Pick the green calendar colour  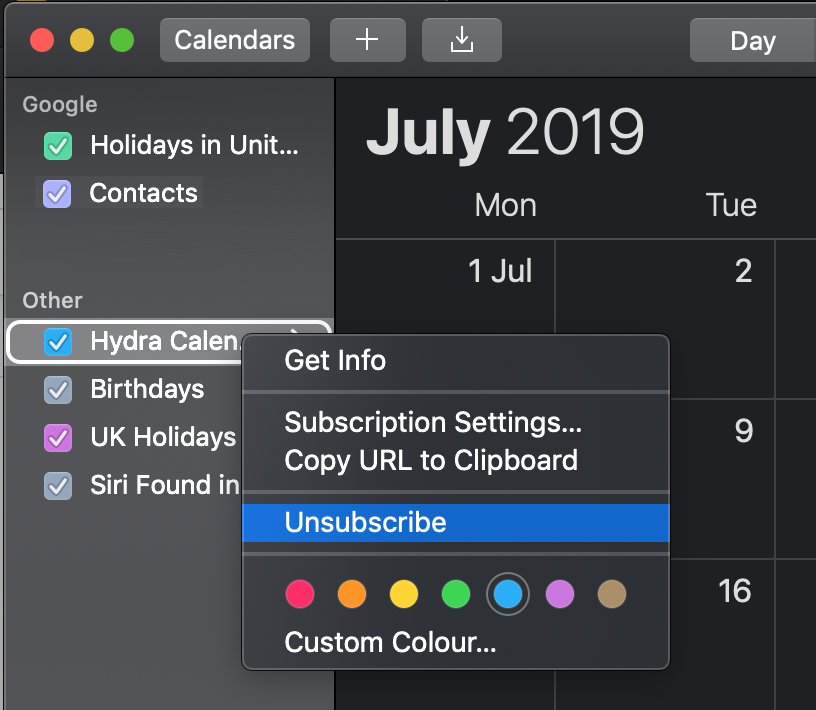(456, 594)
